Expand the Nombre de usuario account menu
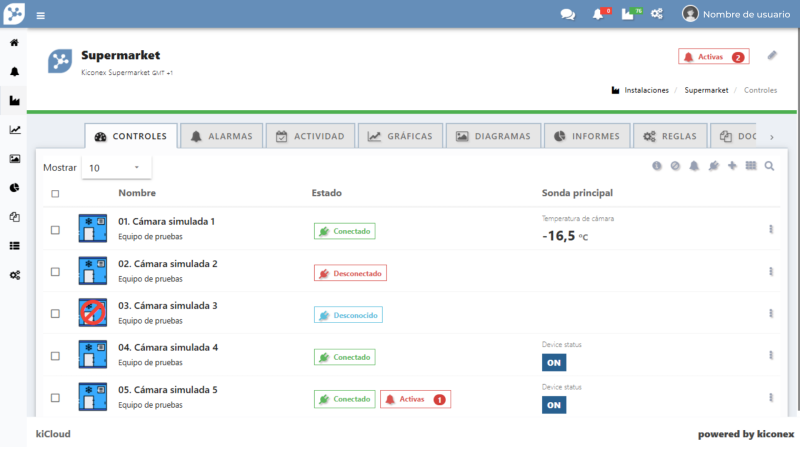800x450 pixels. pos(736,14)
